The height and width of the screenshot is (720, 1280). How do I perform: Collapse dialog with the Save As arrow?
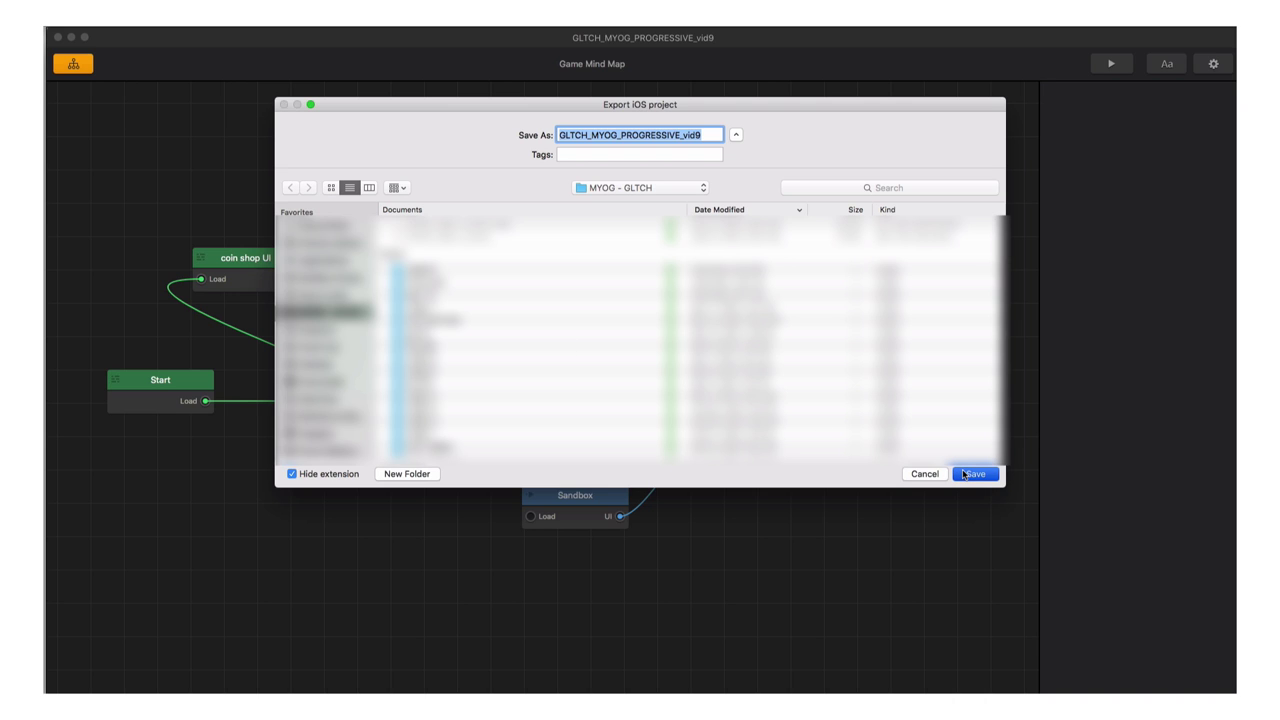736,135
